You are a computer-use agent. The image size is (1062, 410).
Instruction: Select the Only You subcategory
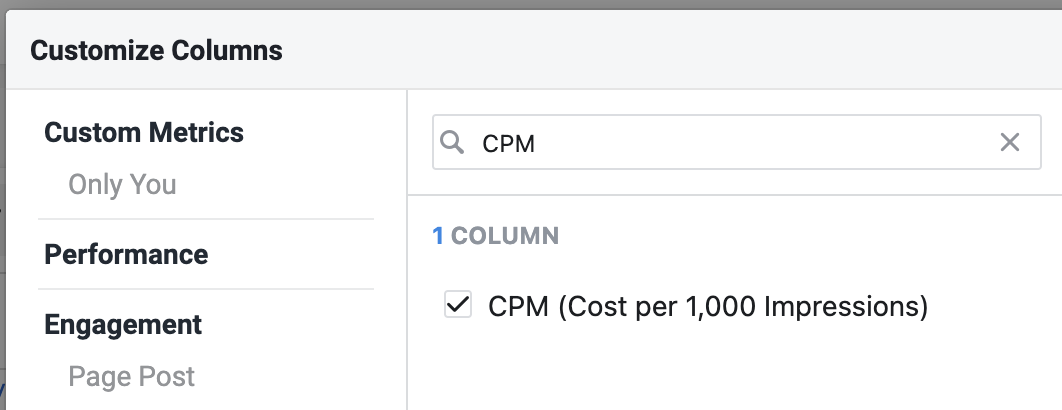click(x=122, y=184)
